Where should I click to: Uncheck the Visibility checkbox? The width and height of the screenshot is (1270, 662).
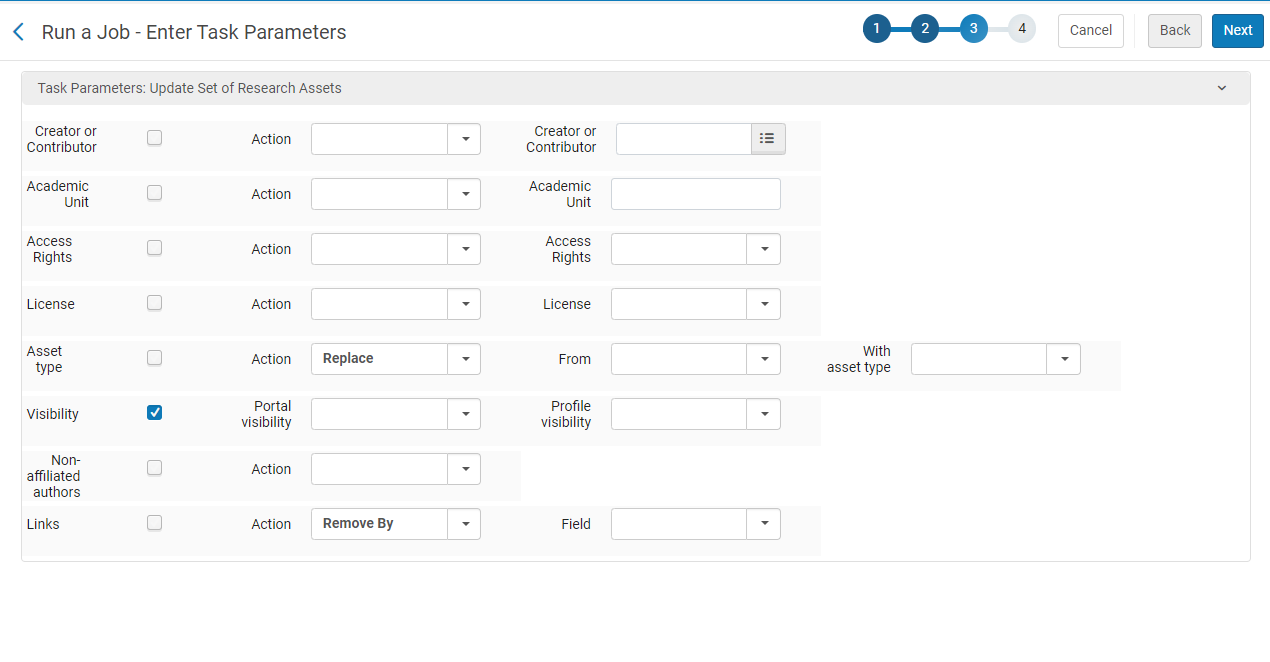coord(154,413)
